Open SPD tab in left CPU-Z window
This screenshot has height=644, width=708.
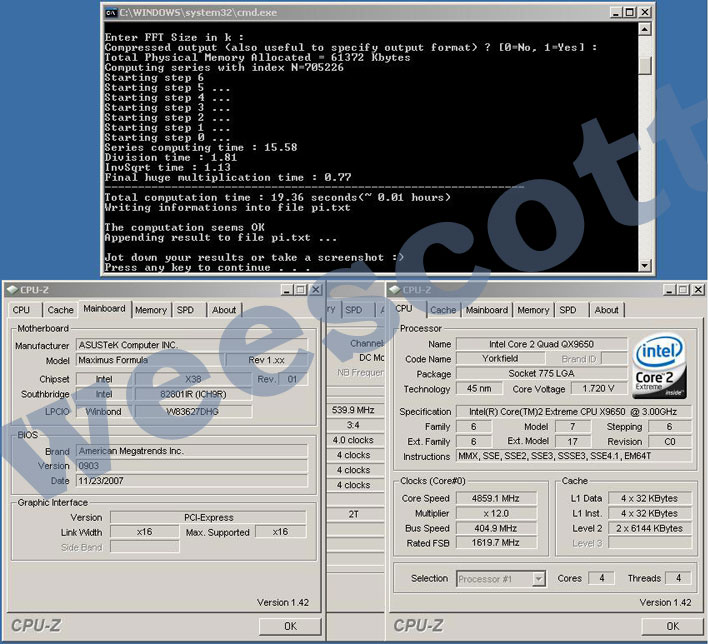coord(185,310)
